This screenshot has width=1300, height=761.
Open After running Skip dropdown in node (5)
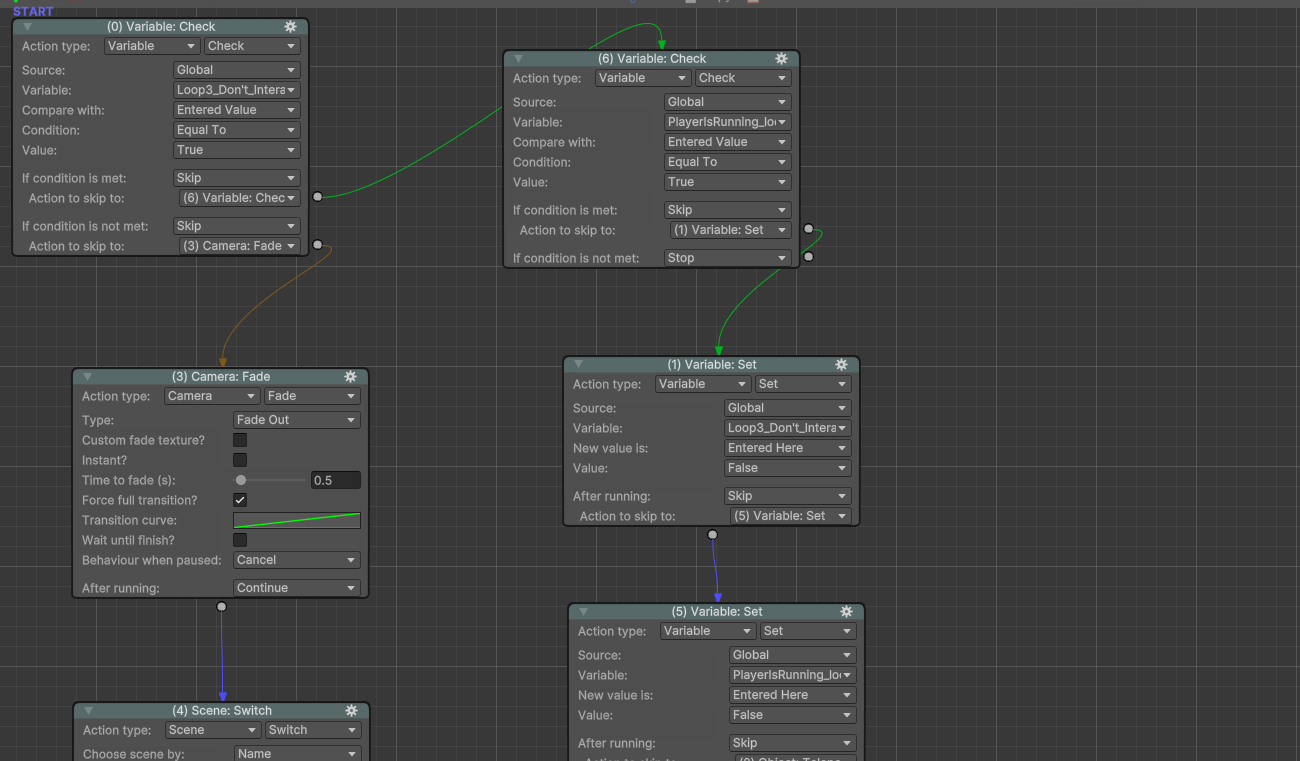[793, 743]
